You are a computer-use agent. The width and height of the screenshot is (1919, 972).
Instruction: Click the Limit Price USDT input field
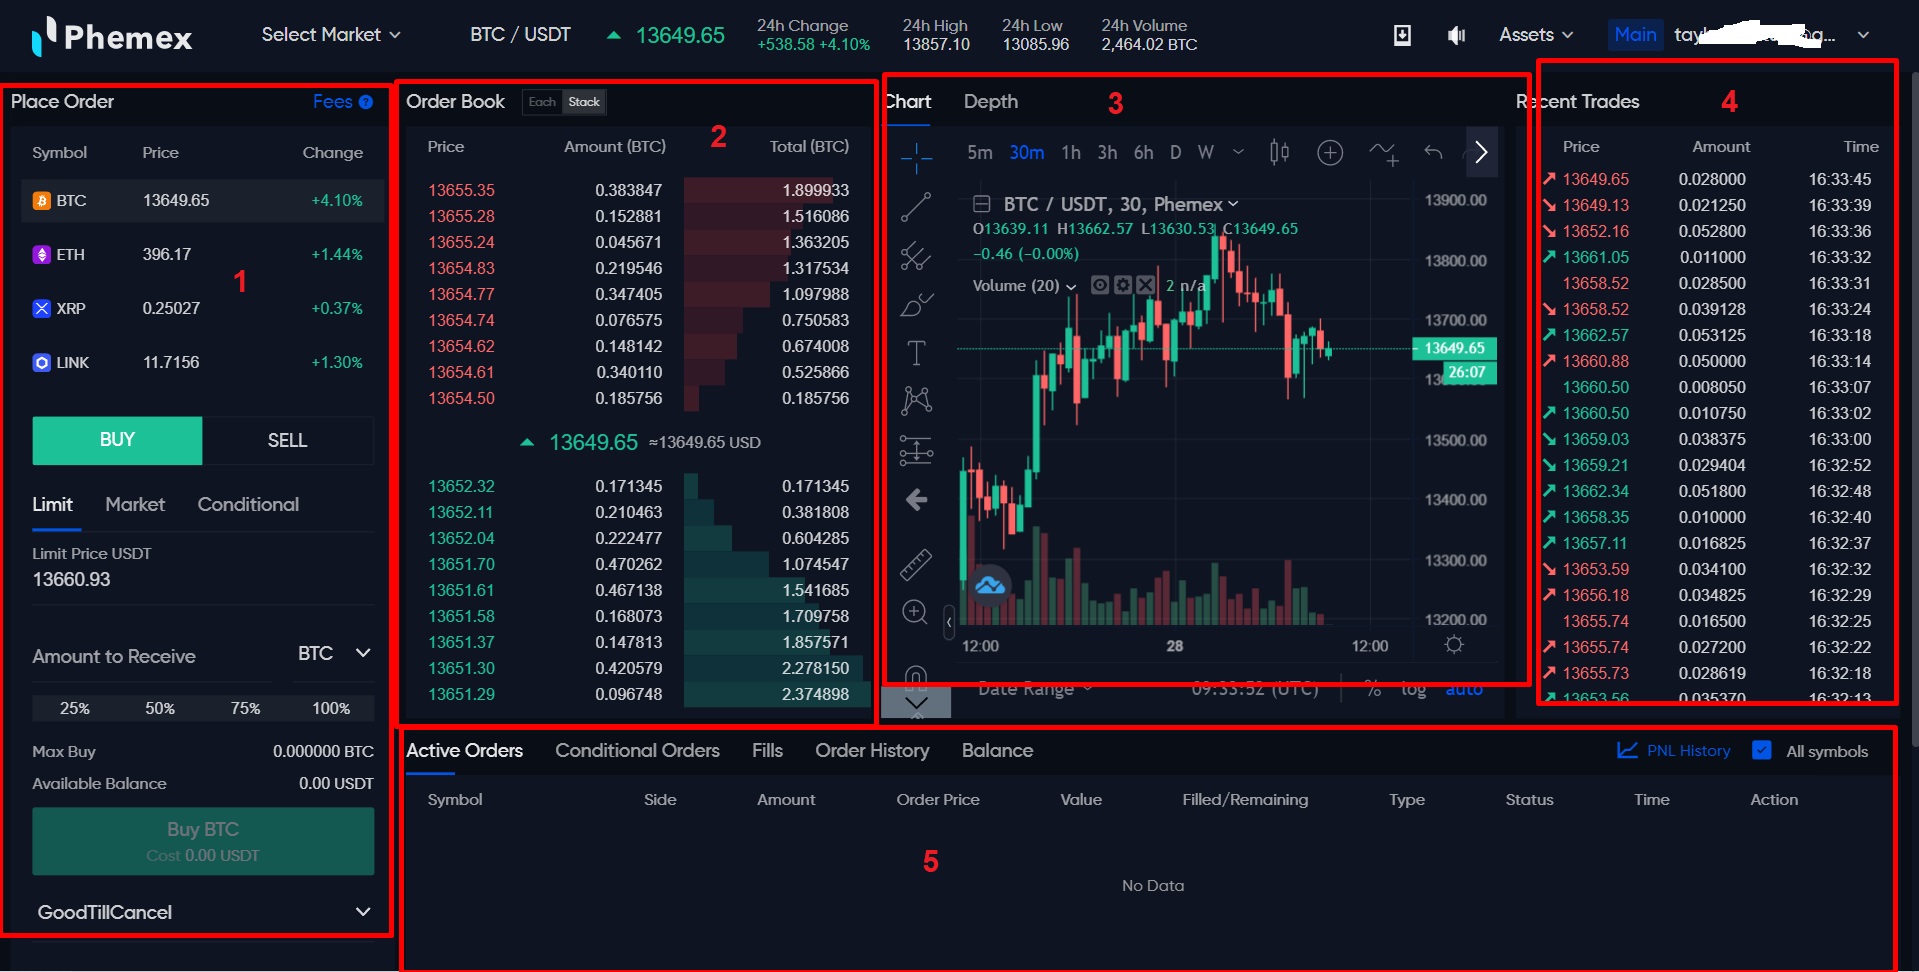click(x=203, y=580)
